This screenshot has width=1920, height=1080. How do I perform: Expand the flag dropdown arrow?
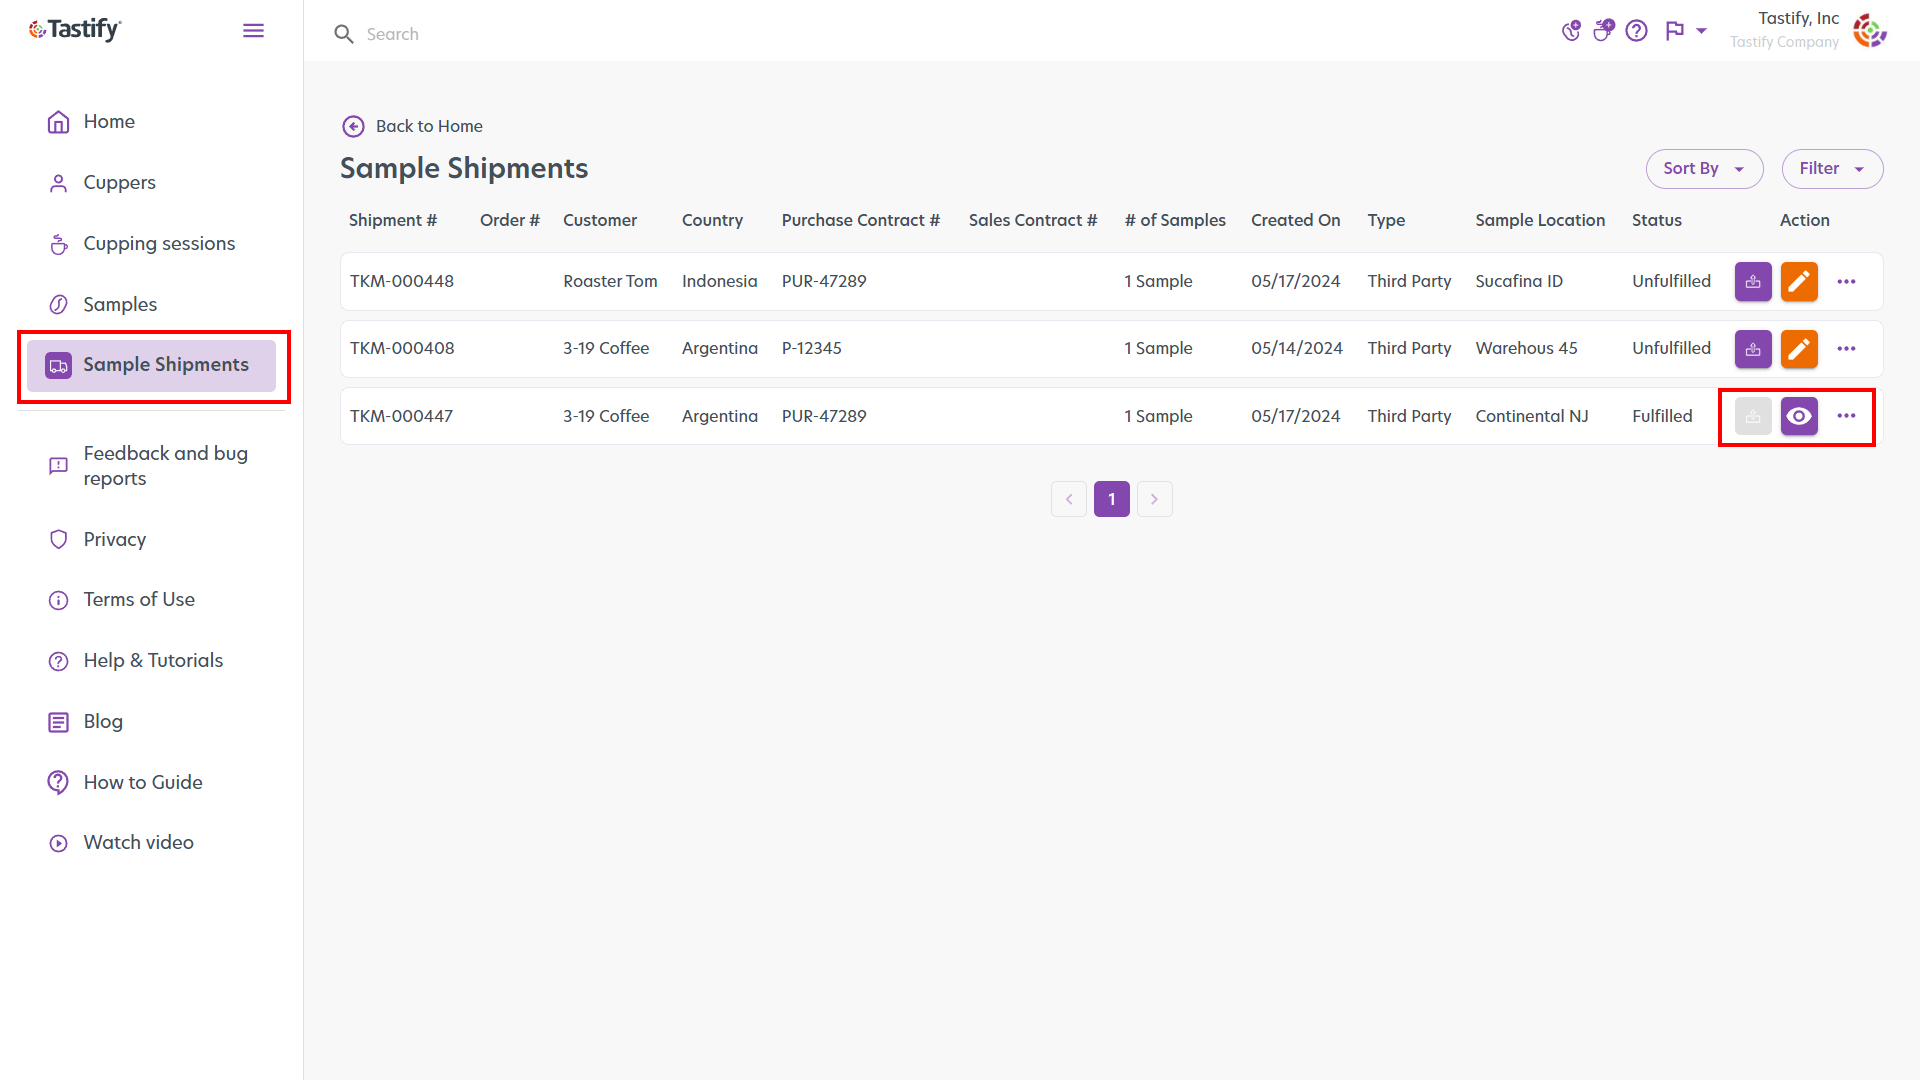1701,31
